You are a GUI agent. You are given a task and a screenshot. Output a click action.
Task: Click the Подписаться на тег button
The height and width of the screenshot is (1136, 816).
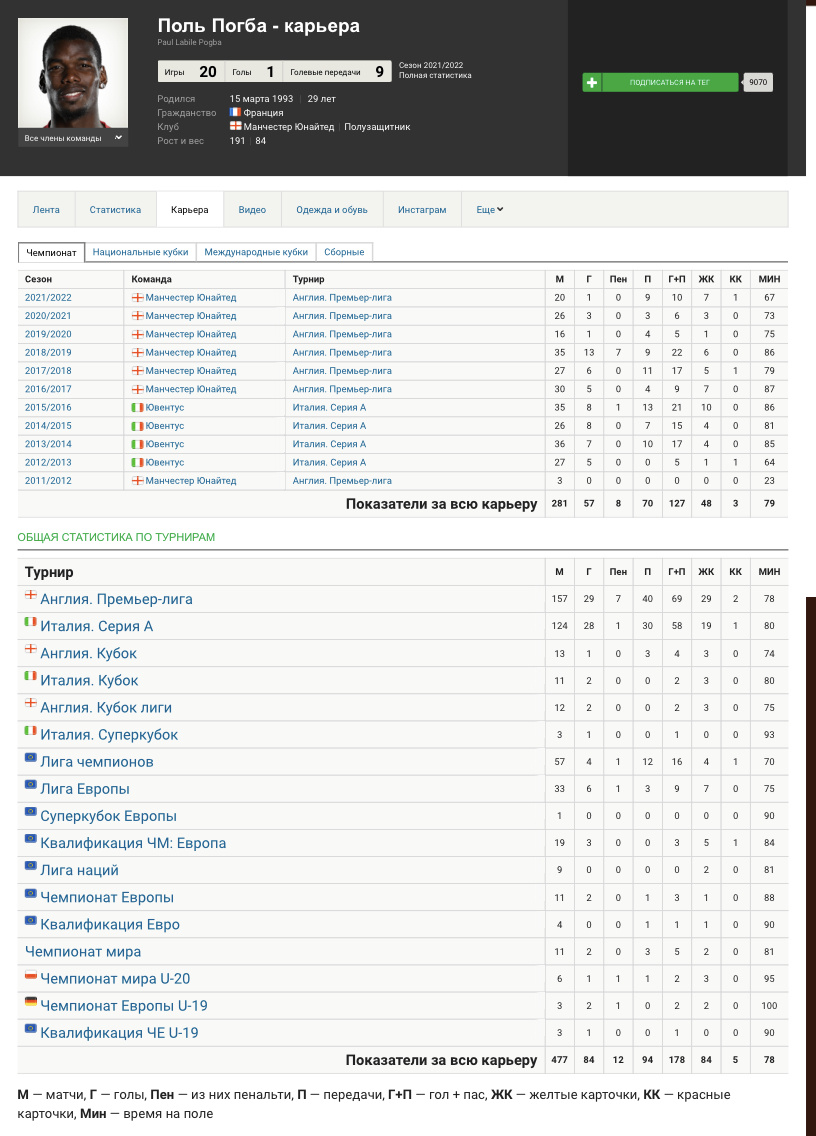(669, 83)
